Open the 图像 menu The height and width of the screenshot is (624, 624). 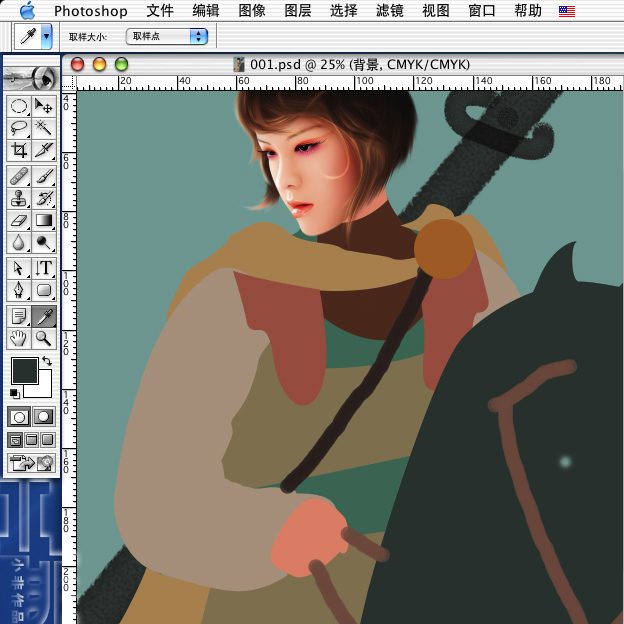tap(252, 11)
